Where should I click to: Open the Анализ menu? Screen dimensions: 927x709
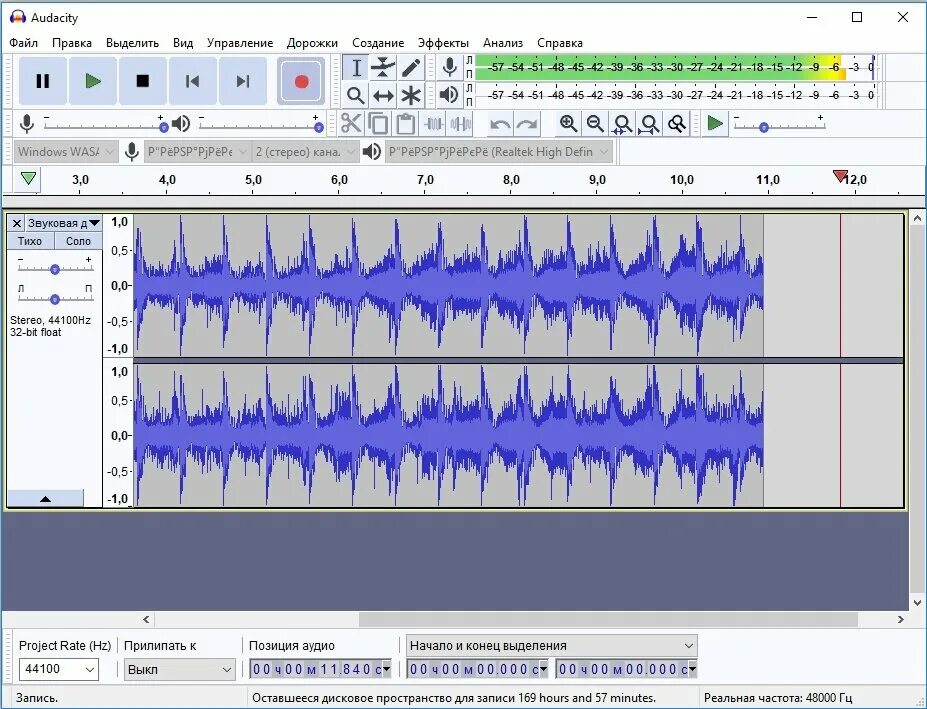coord(503,43)
